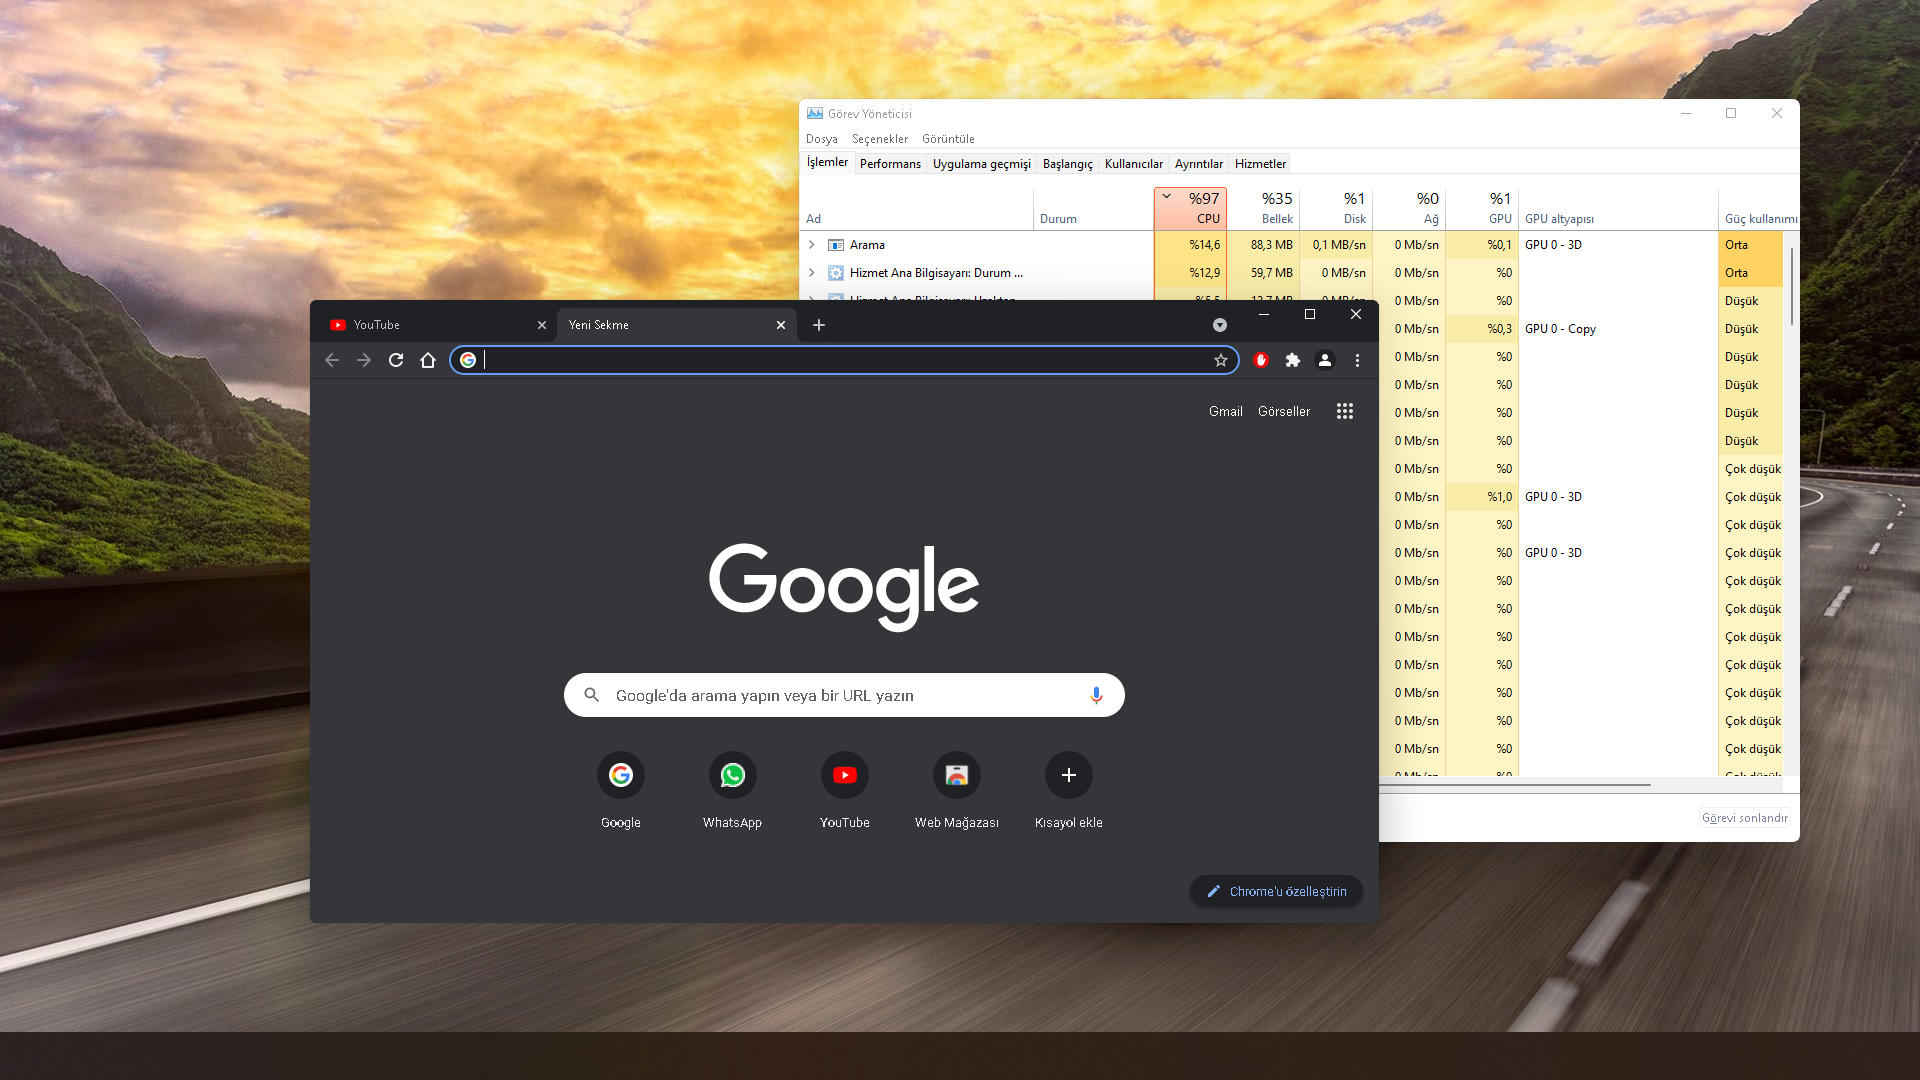Switch to the Performans tab
The image size is (1920, 1080).
(890, 164)
